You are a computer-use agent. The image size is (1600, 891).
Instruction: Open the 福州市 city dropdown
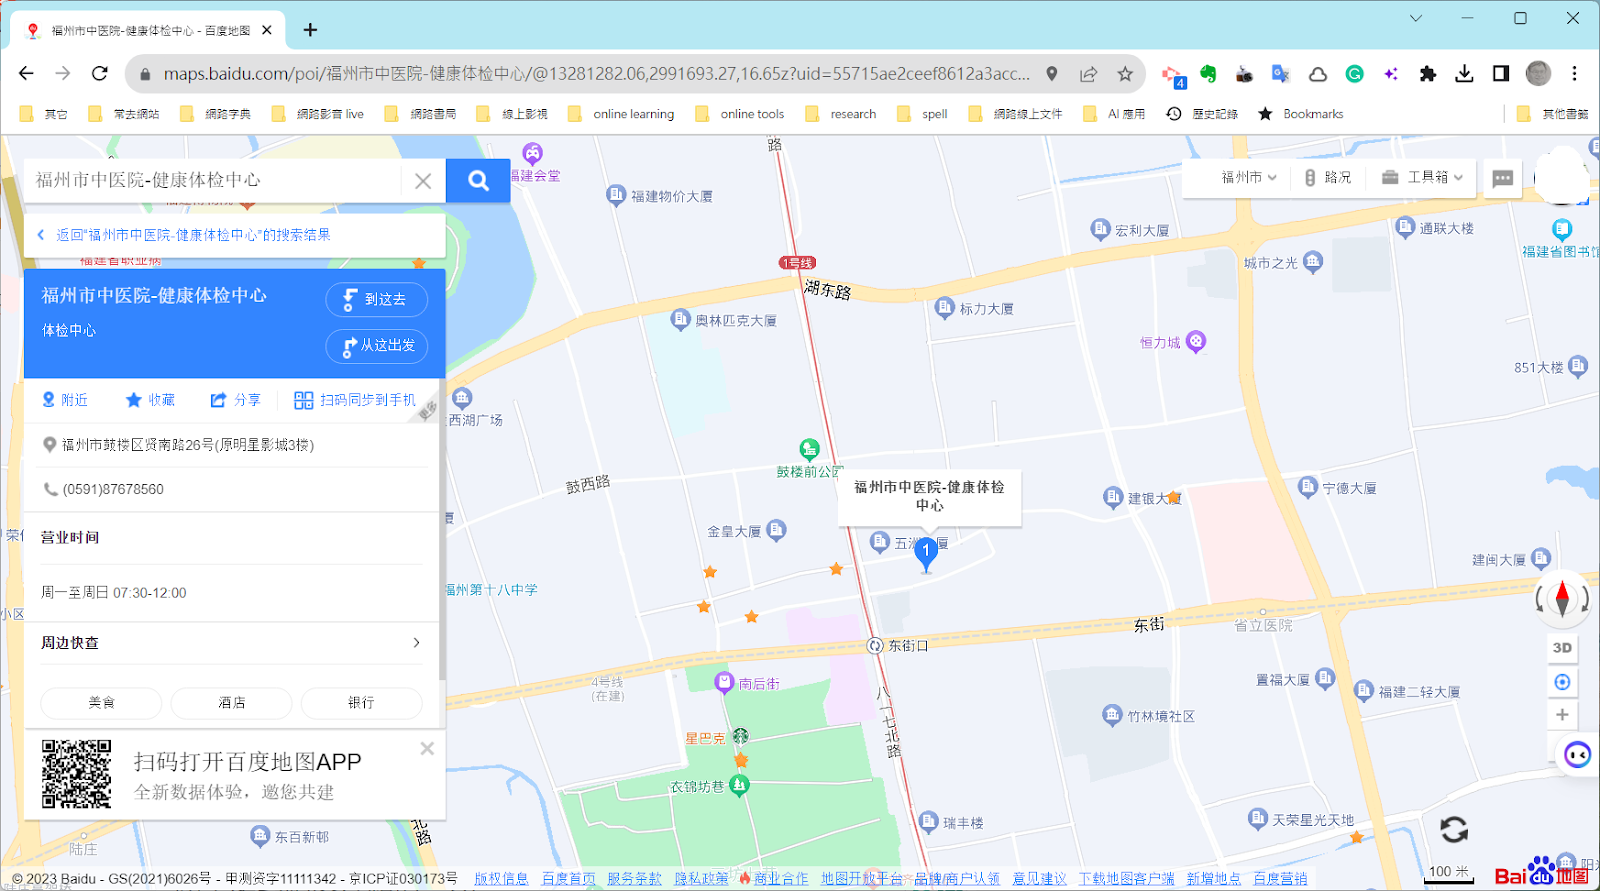pyautogui.click(x=1249, y=177)
